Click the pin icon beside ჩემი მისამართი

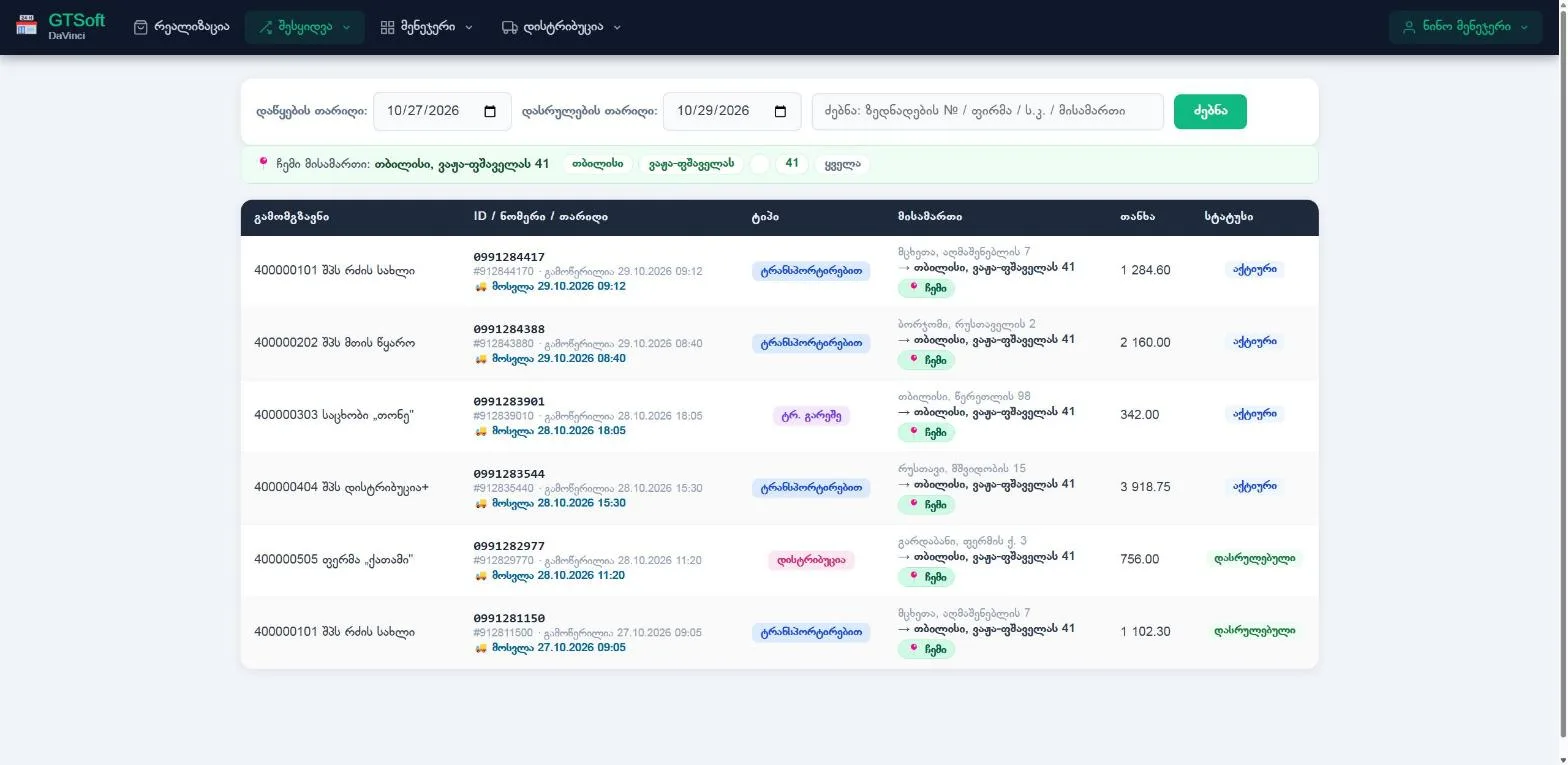click(263, 163)
